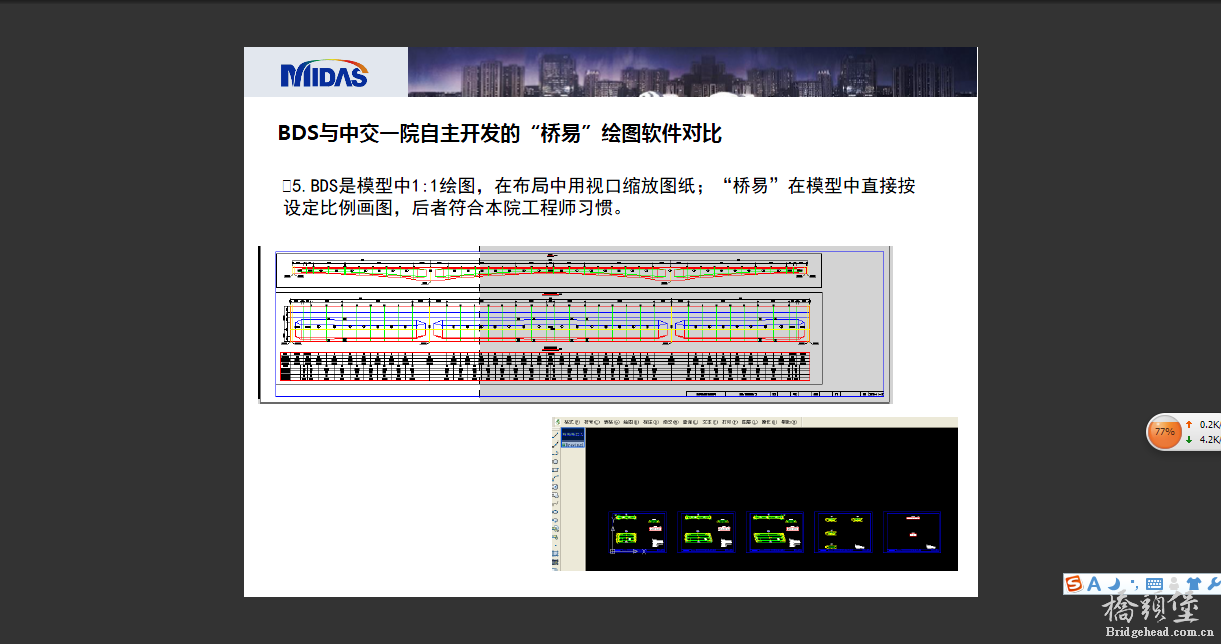Click the Sogou input method S logo

1074,584
